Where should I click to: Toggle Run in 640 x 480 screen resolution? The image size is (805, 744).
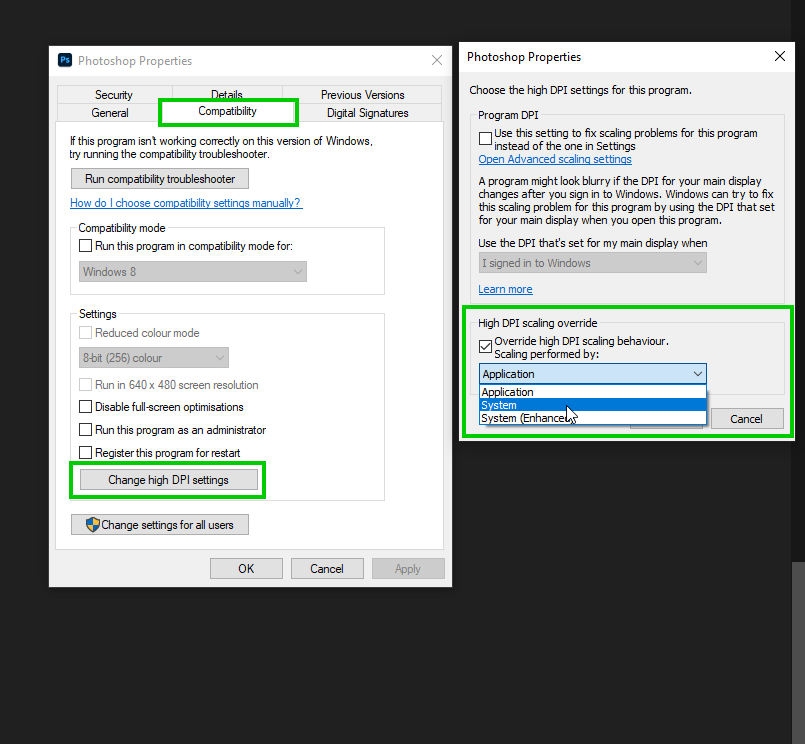tap(85, 384)
